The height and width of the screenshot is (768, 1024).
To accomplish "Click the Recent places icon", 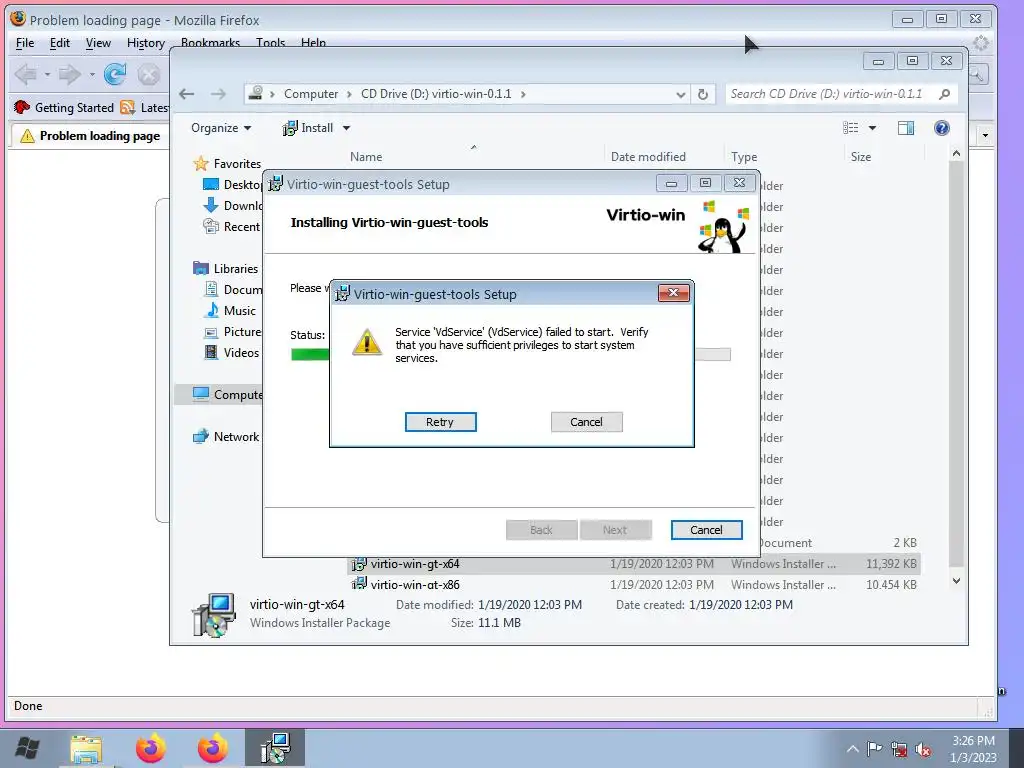I will pyautogui.click(x=210, y=227).
